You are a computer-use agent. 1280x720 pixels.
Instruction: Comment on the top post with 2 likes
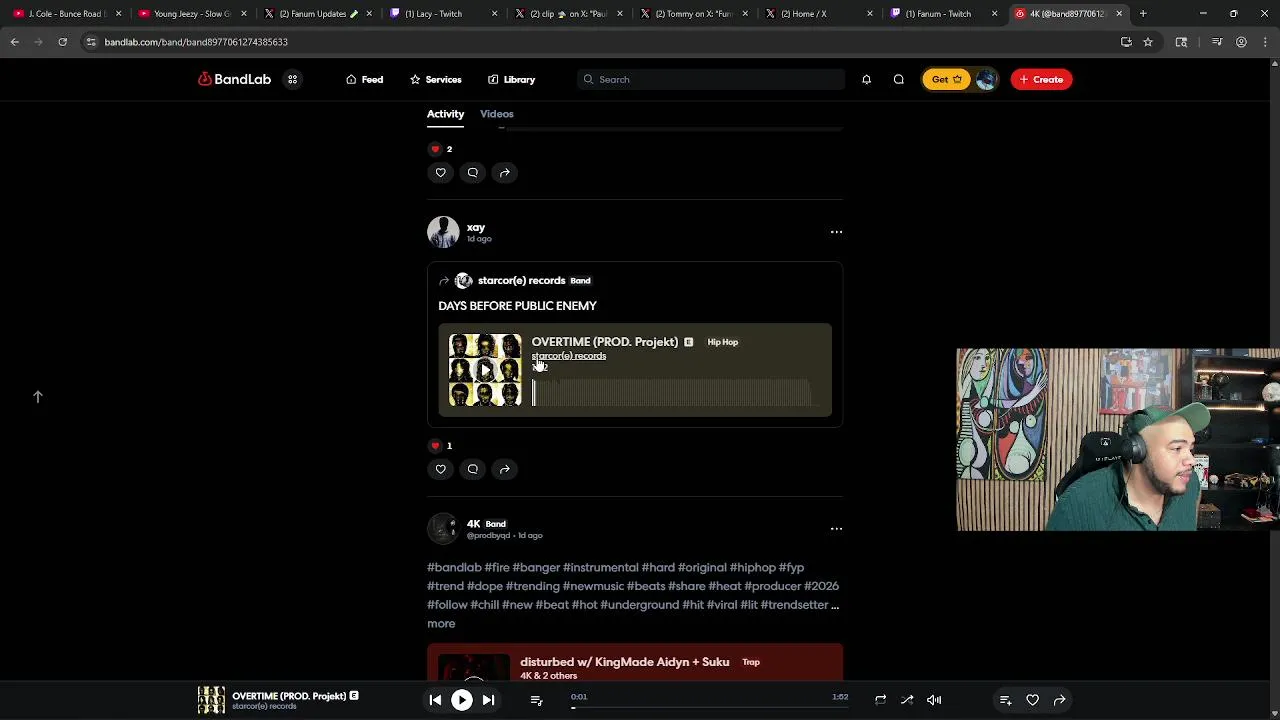click(472, 172)
